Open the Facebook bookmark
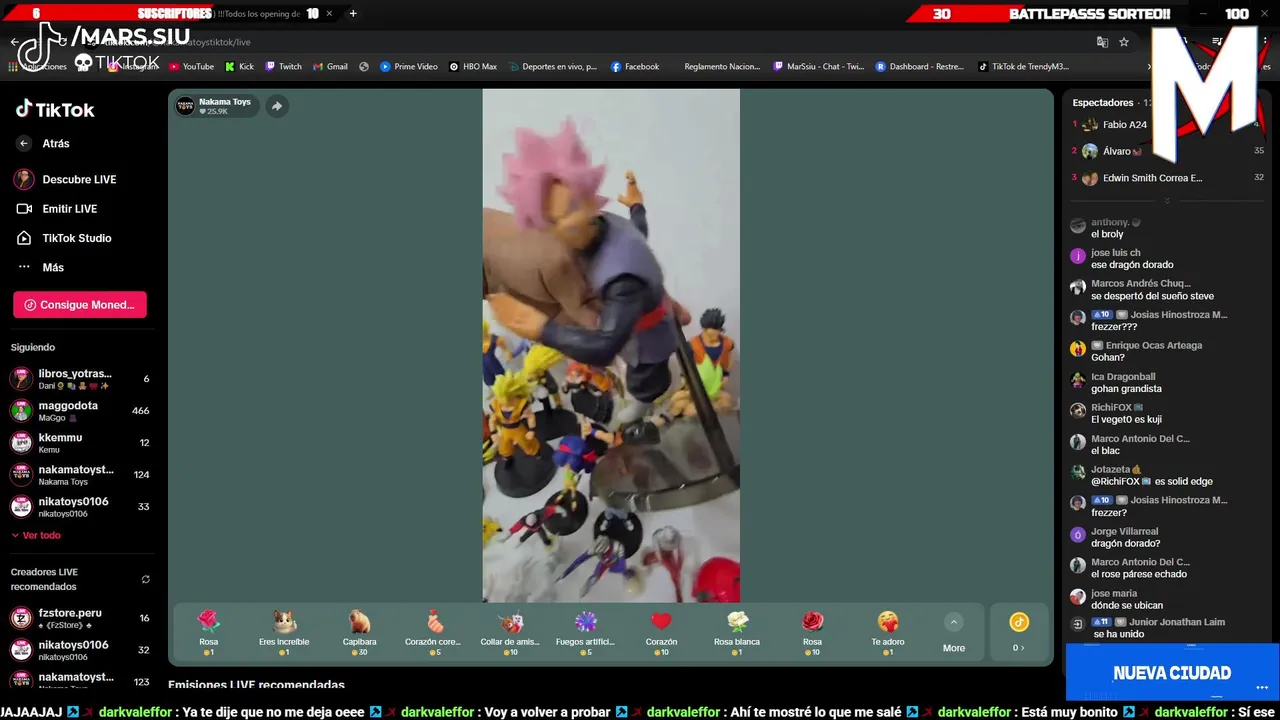1280x720 pixels. (x=635, y=67)
